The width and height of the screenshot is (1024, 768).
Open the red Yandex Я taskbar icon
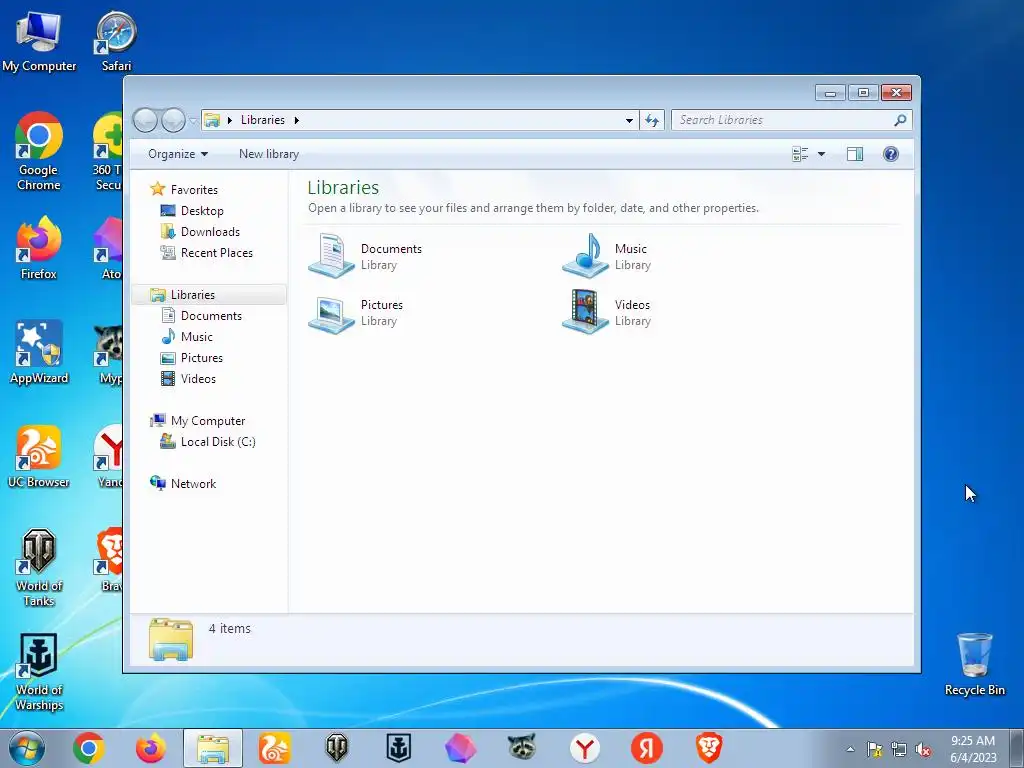coord(647,748)
